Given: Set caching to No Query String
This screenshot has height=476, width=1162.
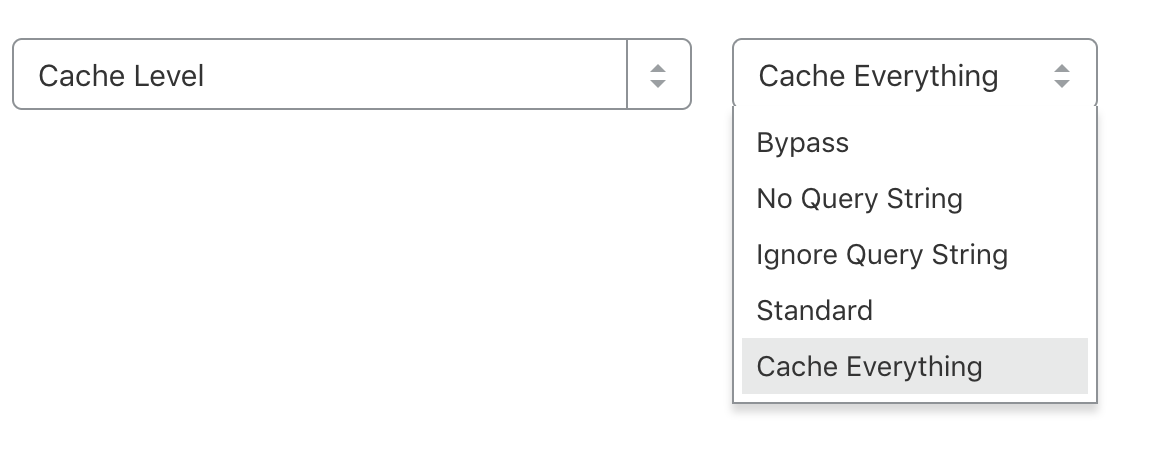Looking at the screenshot, I should pyautogui.click(x=859, y=199).
